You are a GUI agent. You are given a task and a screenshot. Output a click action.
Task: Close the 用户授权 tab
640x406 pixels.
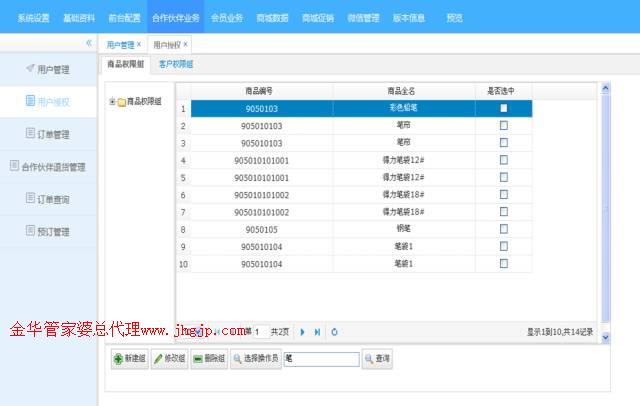185,44
